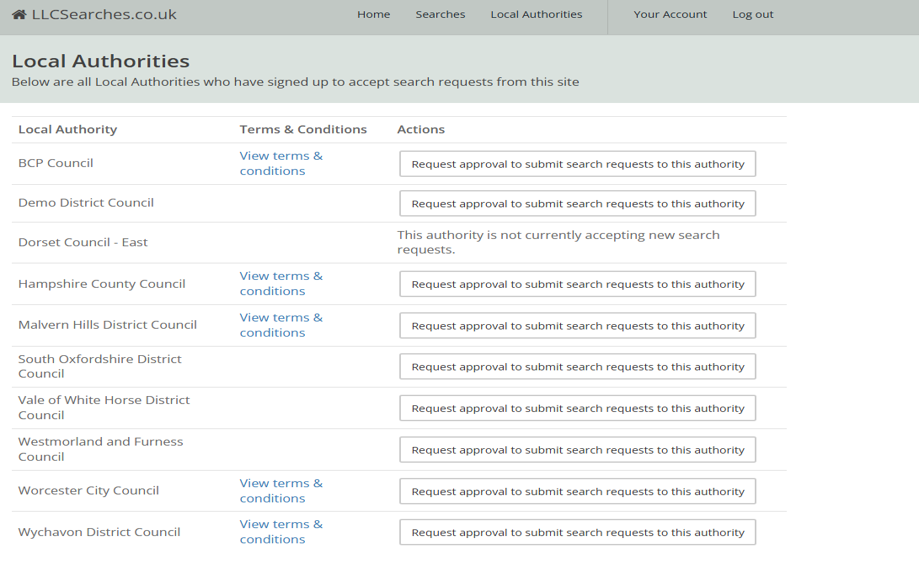Request approval for Vale of White Horse District Council
Viewport: 919px width, 573px height.
(x=577, y=408)
